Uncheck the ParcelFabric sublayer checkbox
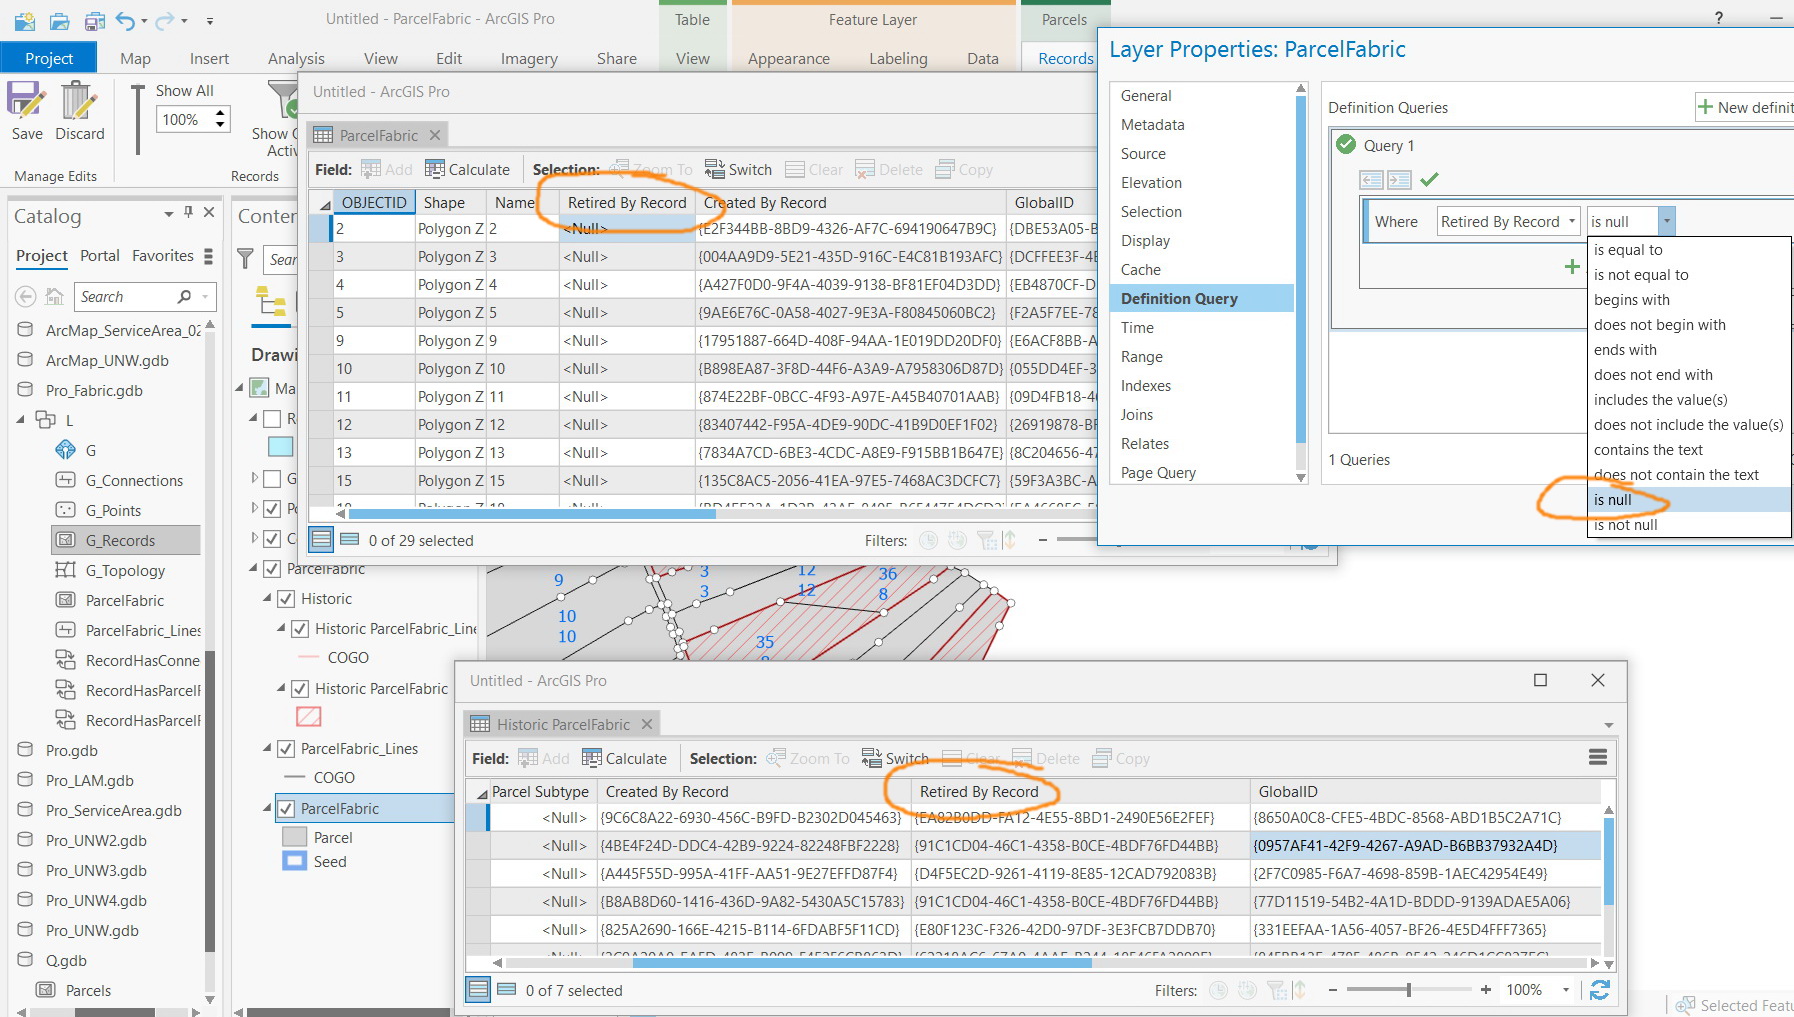 click(285, 809)
